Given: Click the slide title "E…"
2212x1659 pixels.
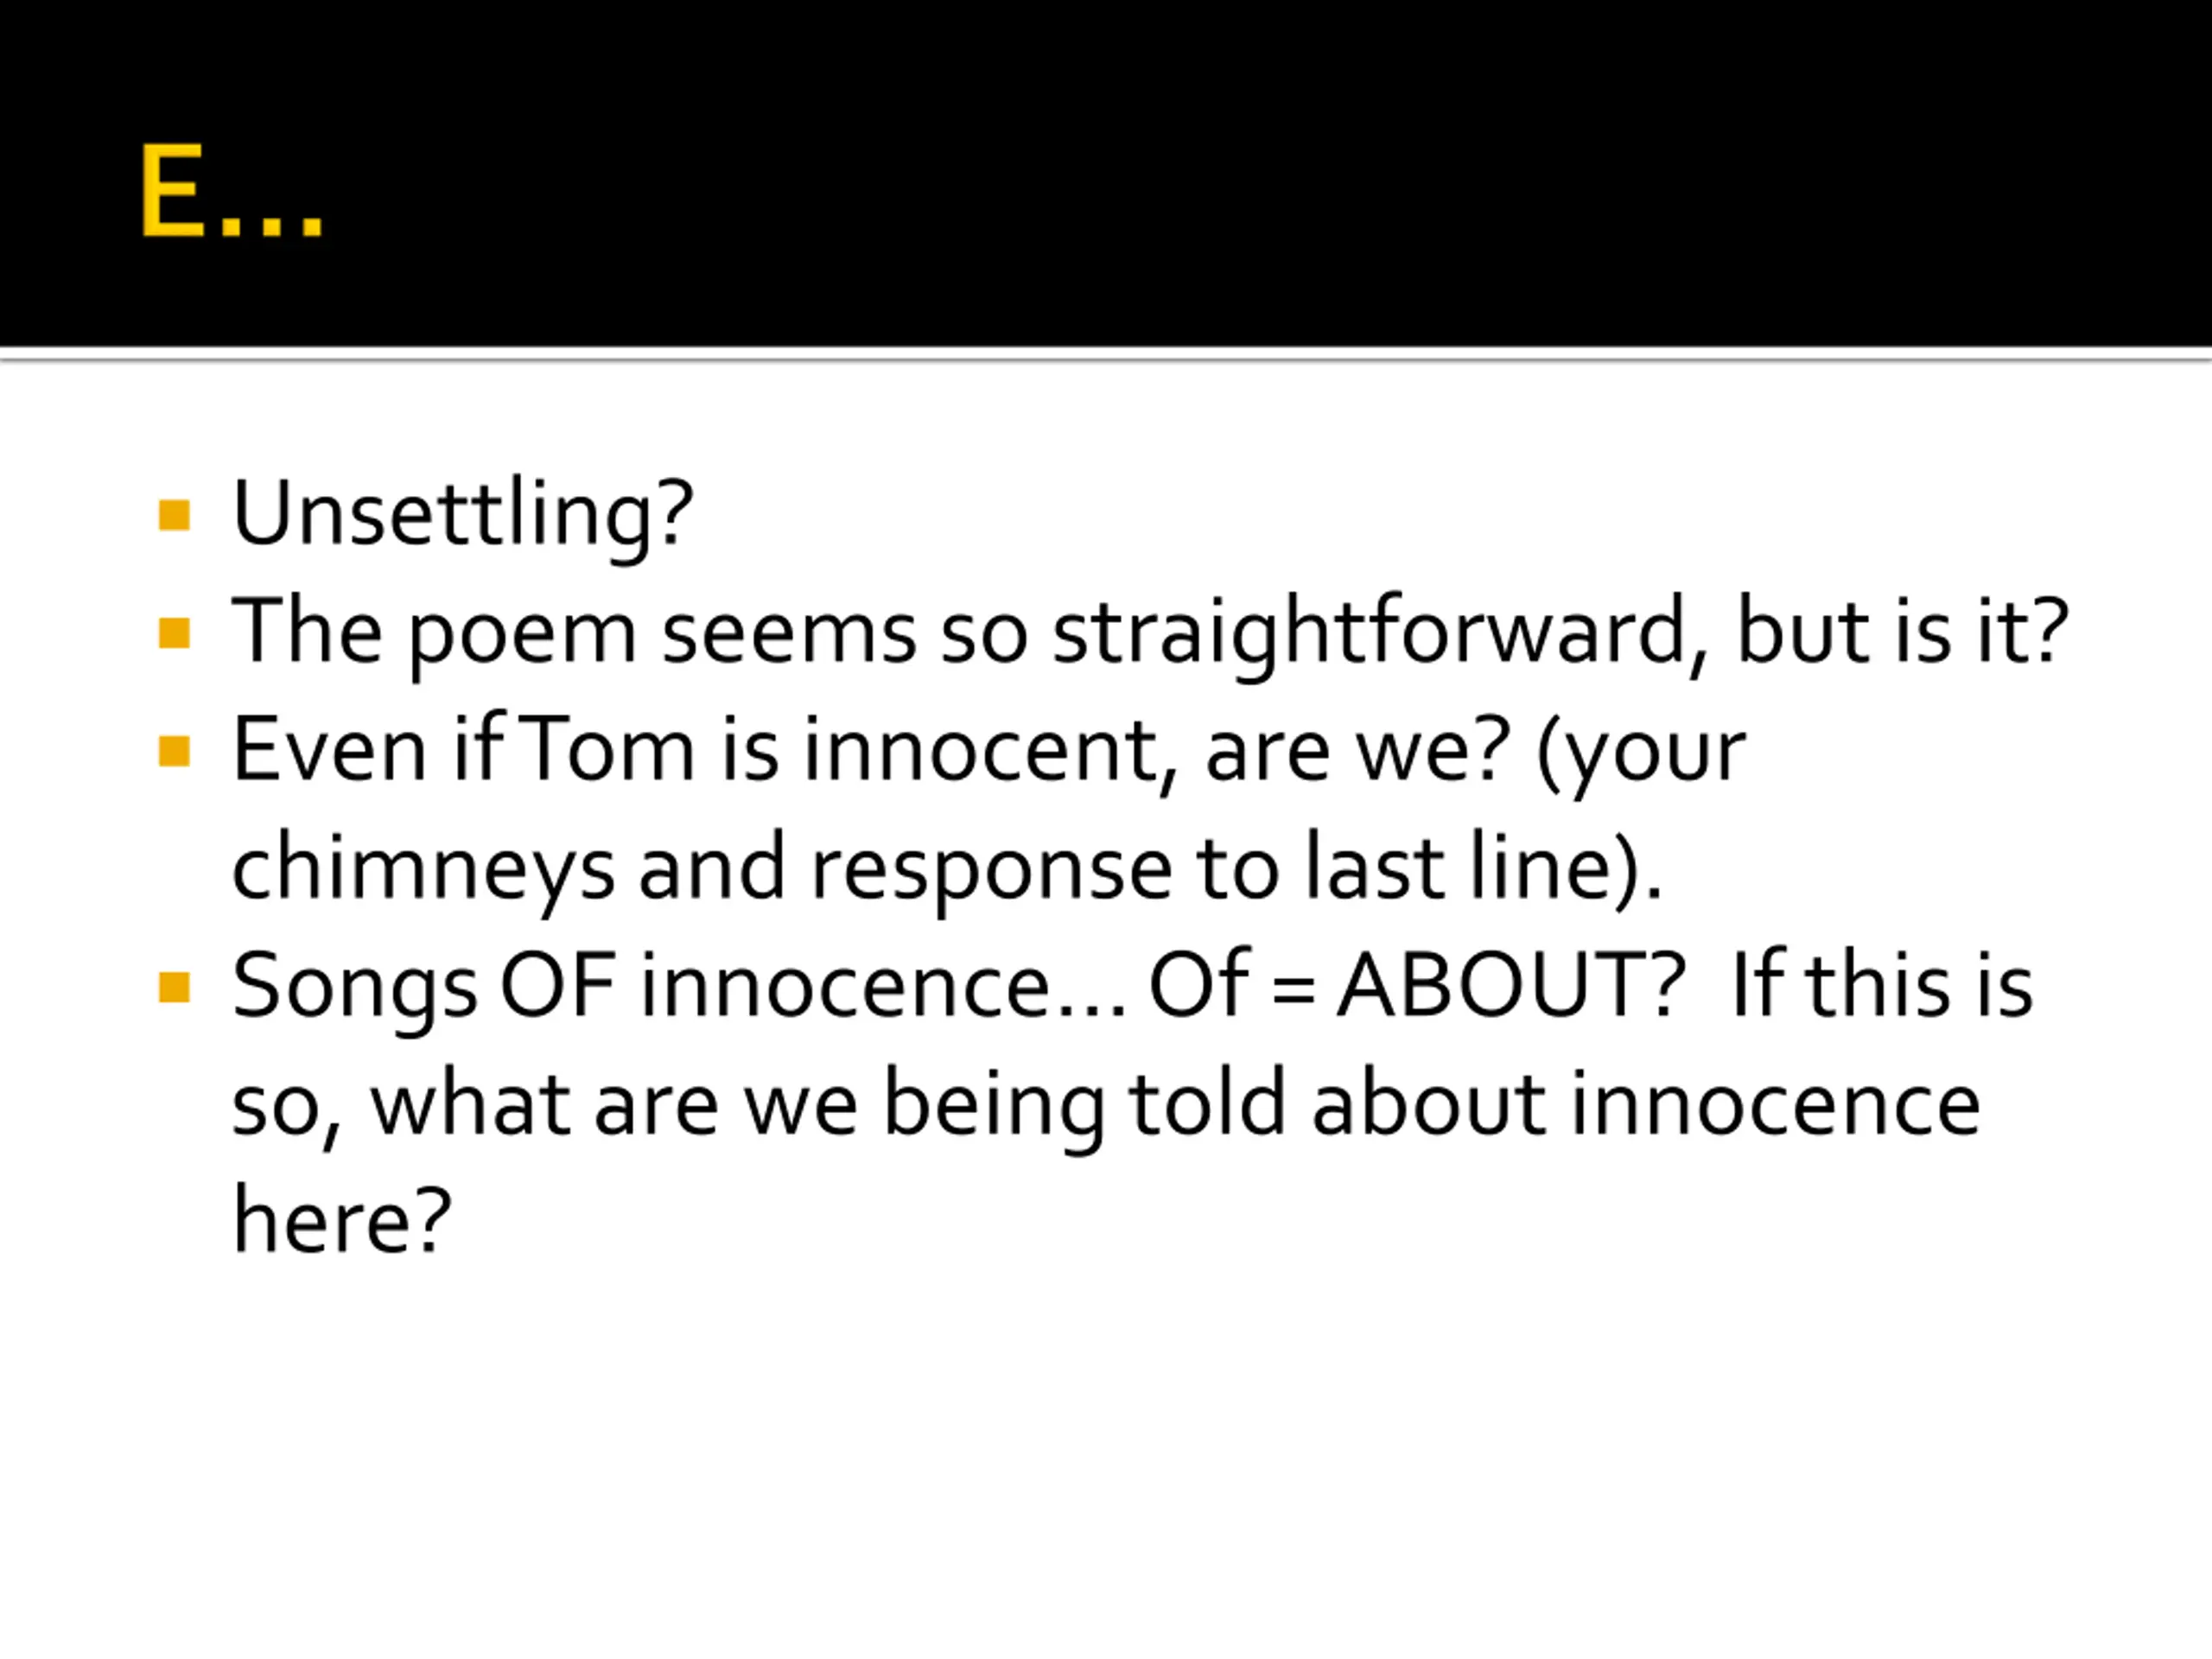Looking at the screenshot, I should 231,191.
